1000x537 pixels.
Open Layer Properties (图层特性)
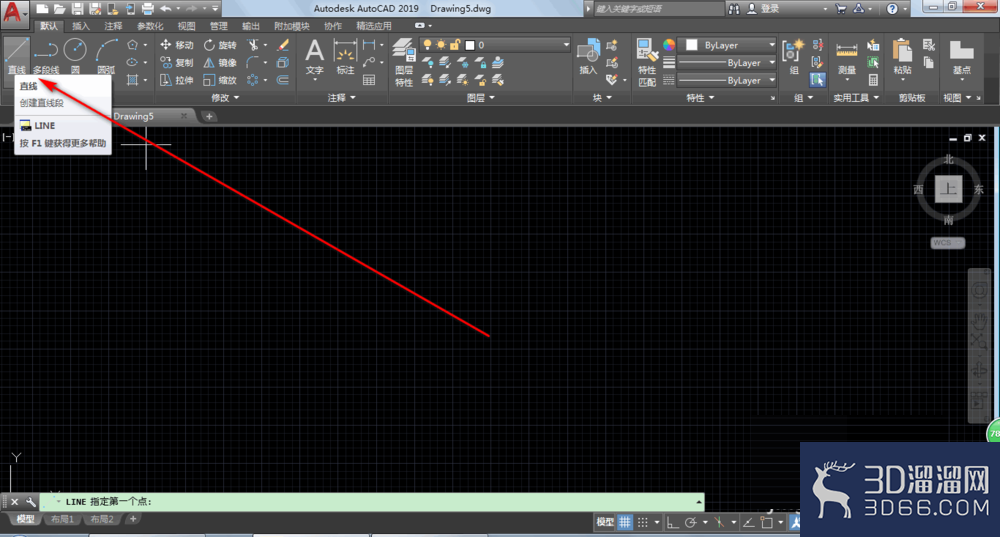(404, 62)
